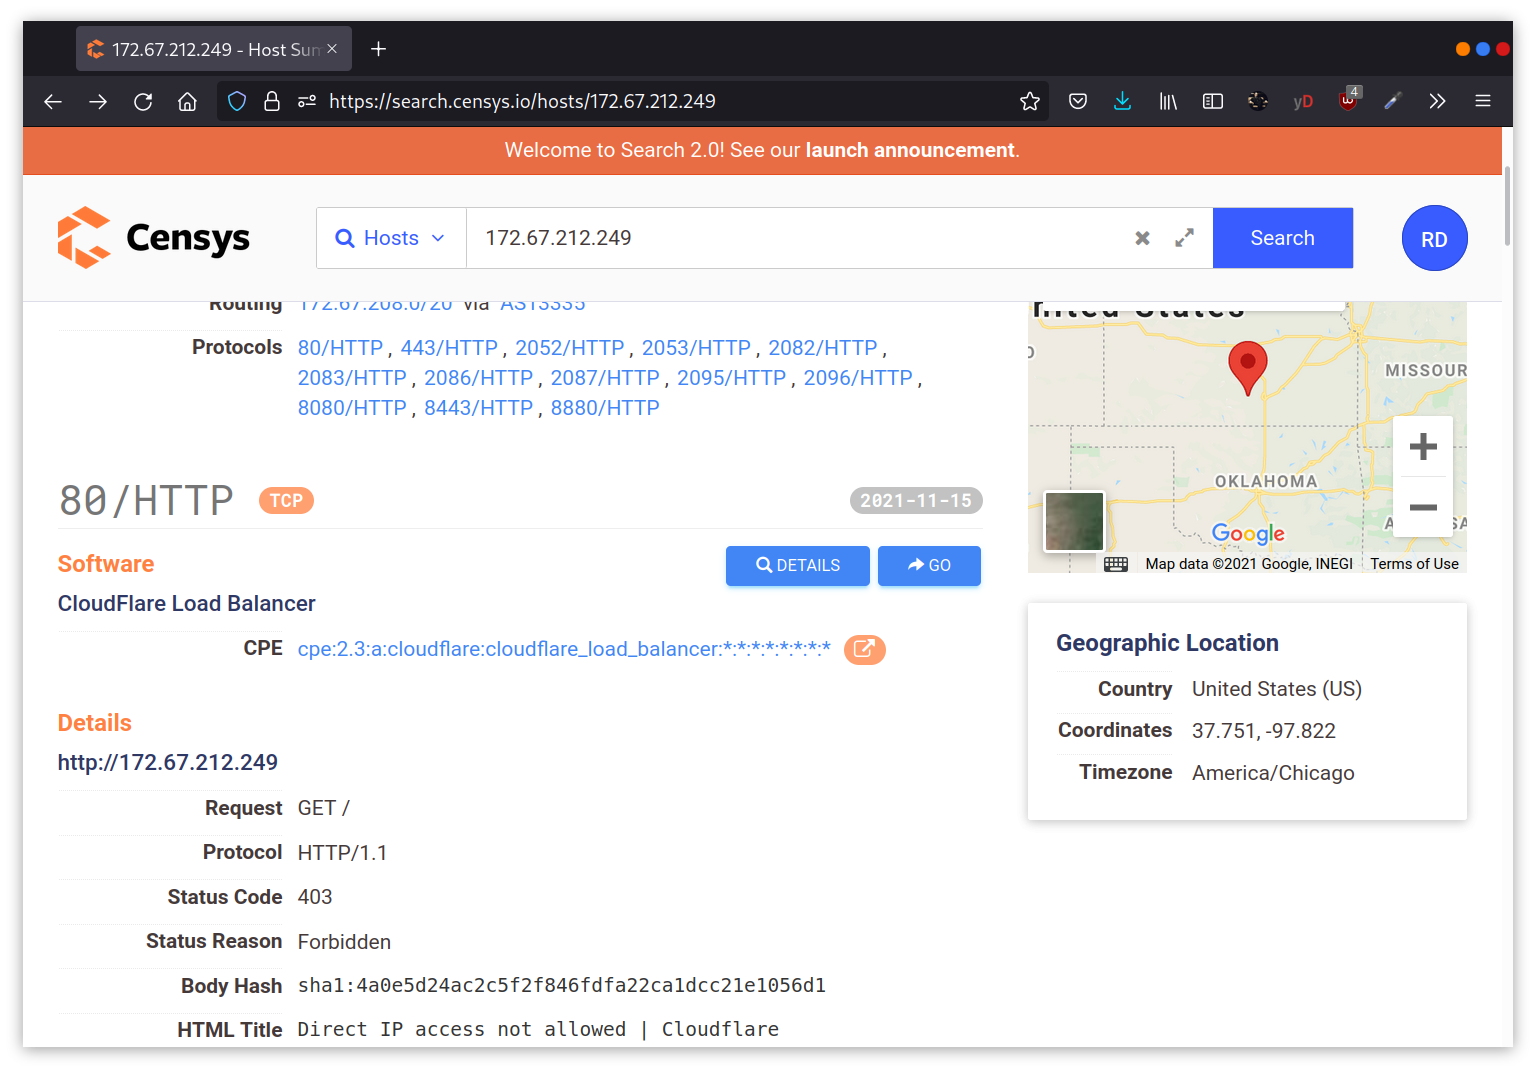Go back to the previous page
Viewport: 1536px width, 1072px height.
coord(53,101)
